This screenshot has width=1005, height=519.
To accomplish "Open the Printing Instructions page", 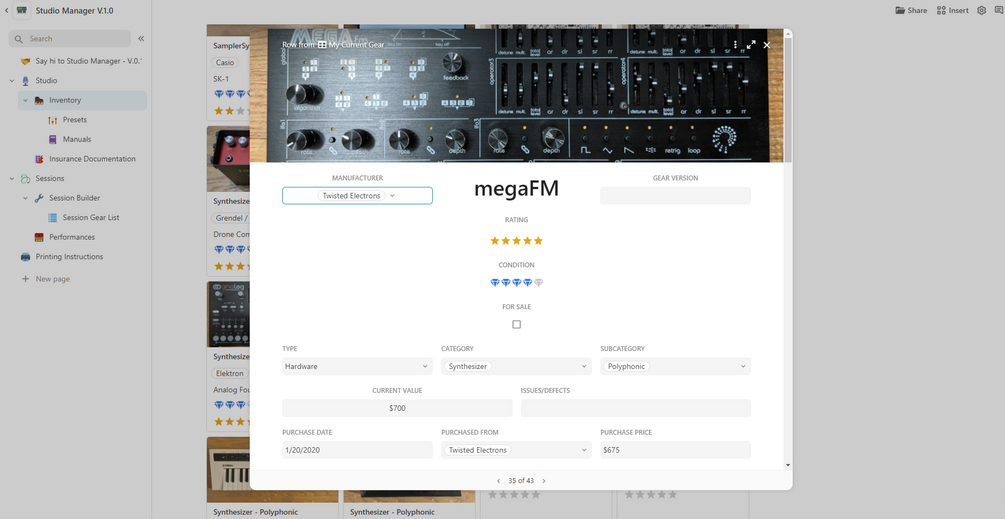I will click(69, 257).
